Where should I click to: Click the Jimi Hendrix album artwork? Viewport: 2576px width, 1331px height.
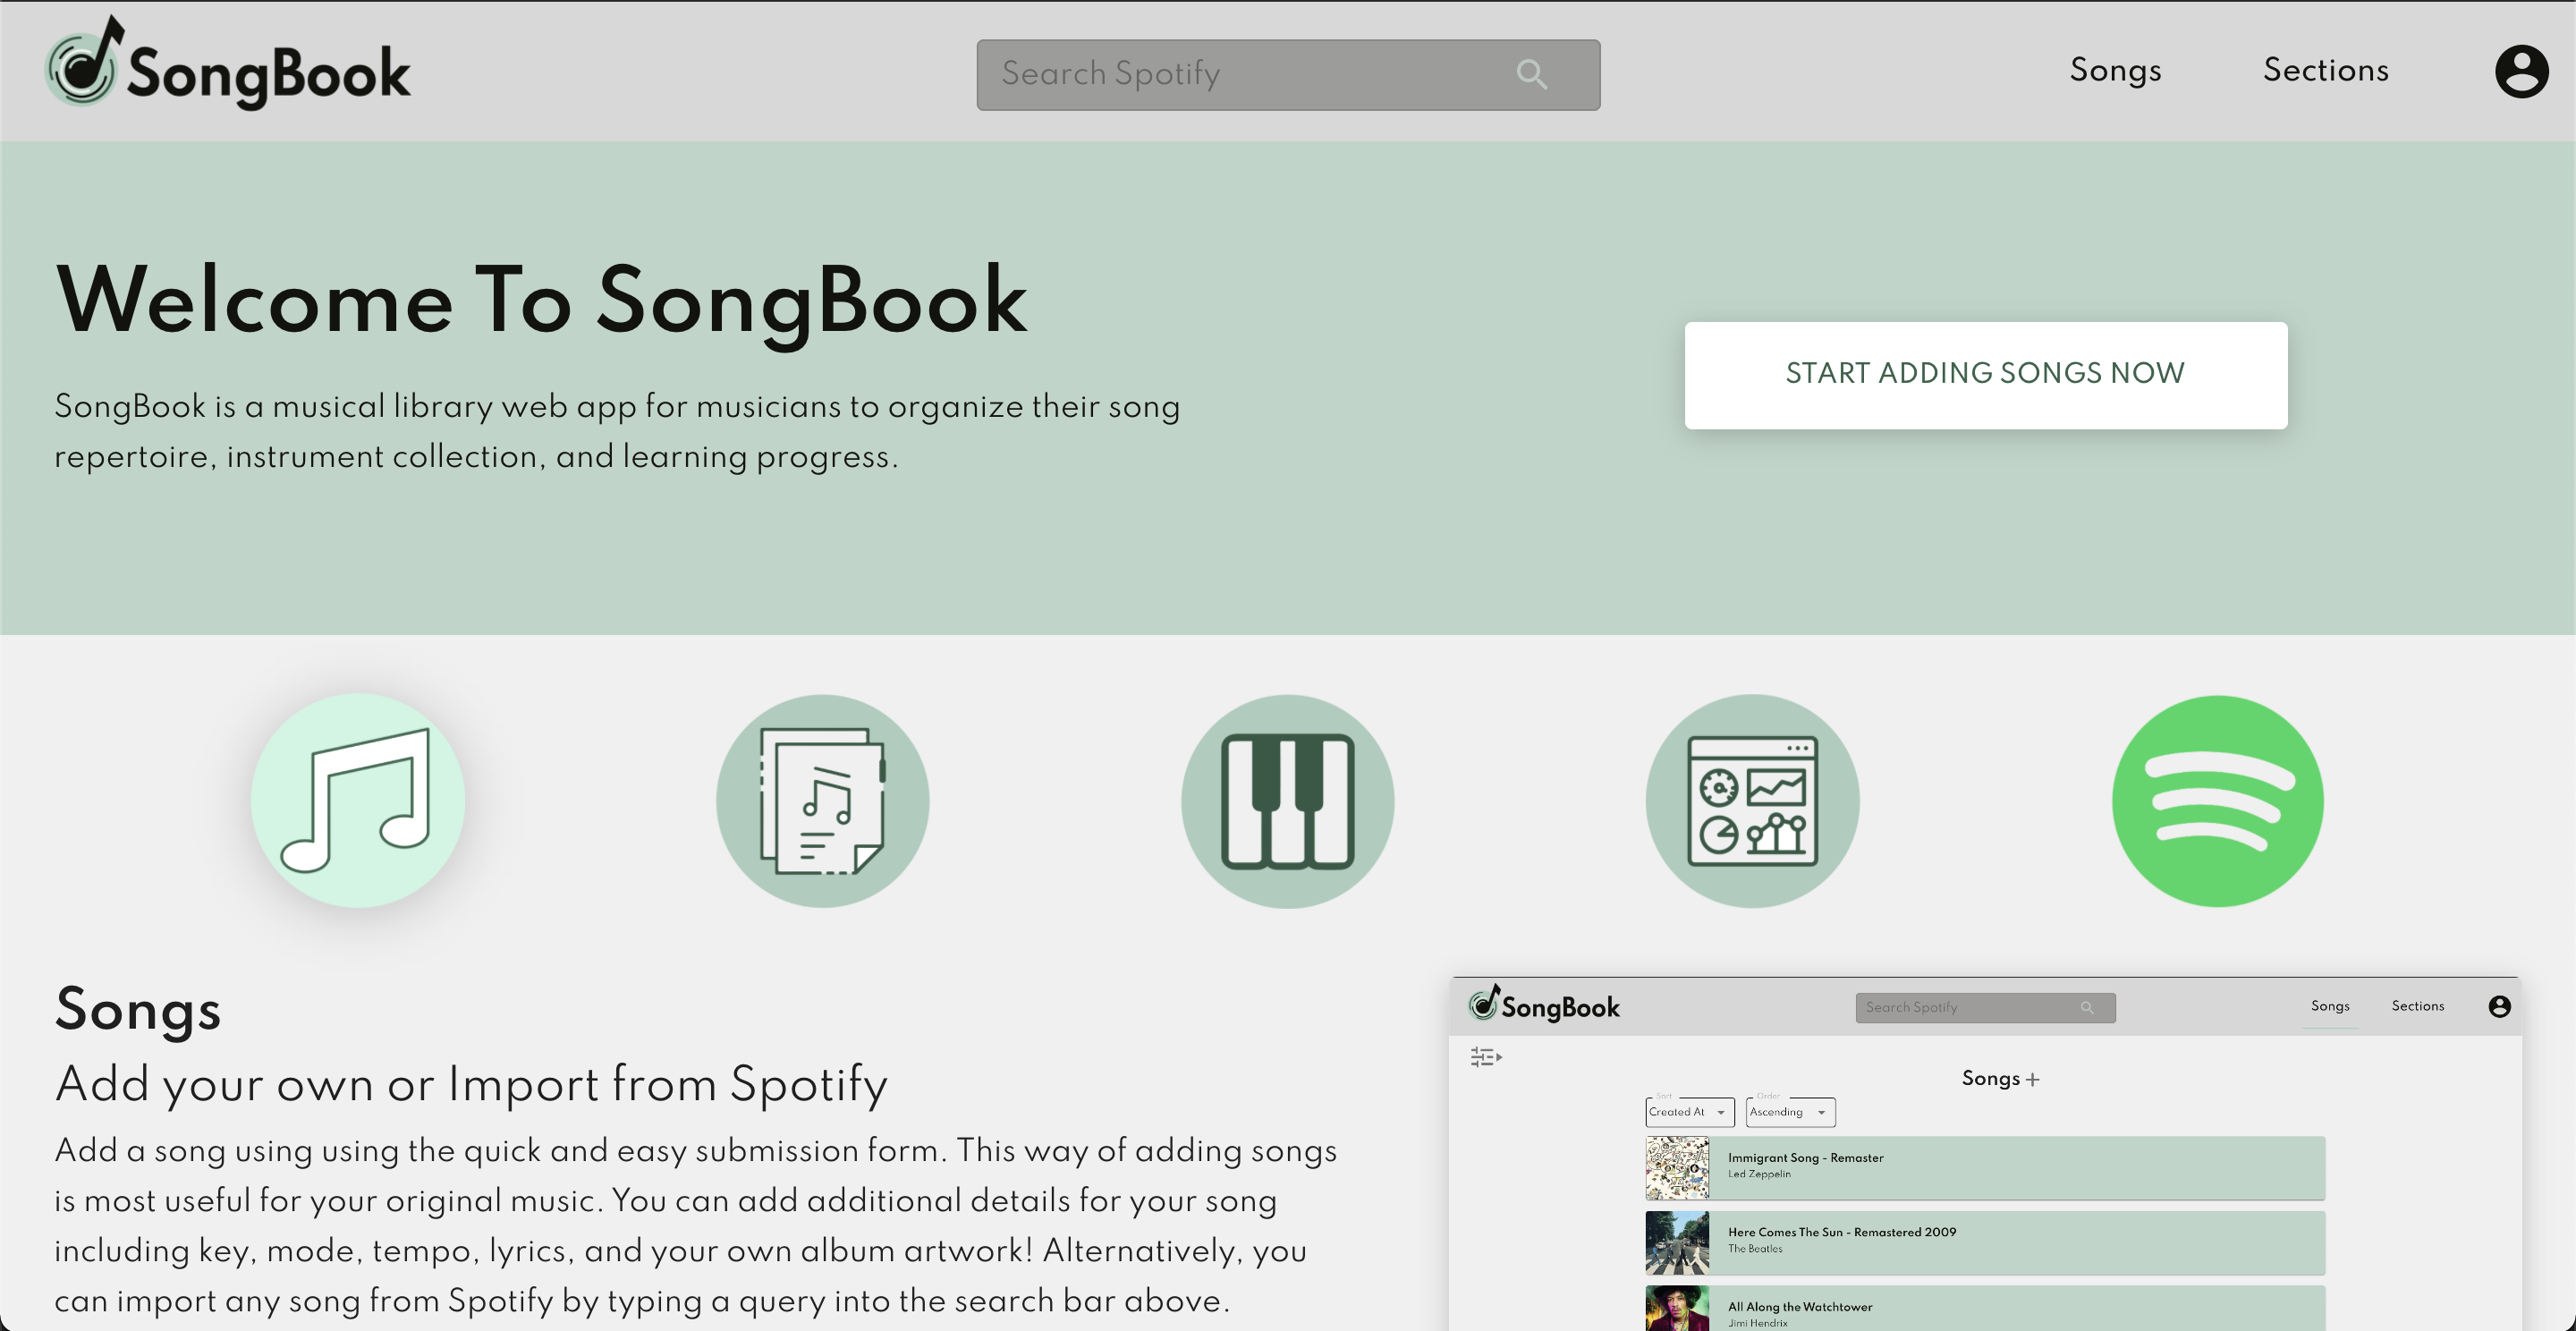point(1676,1310)
